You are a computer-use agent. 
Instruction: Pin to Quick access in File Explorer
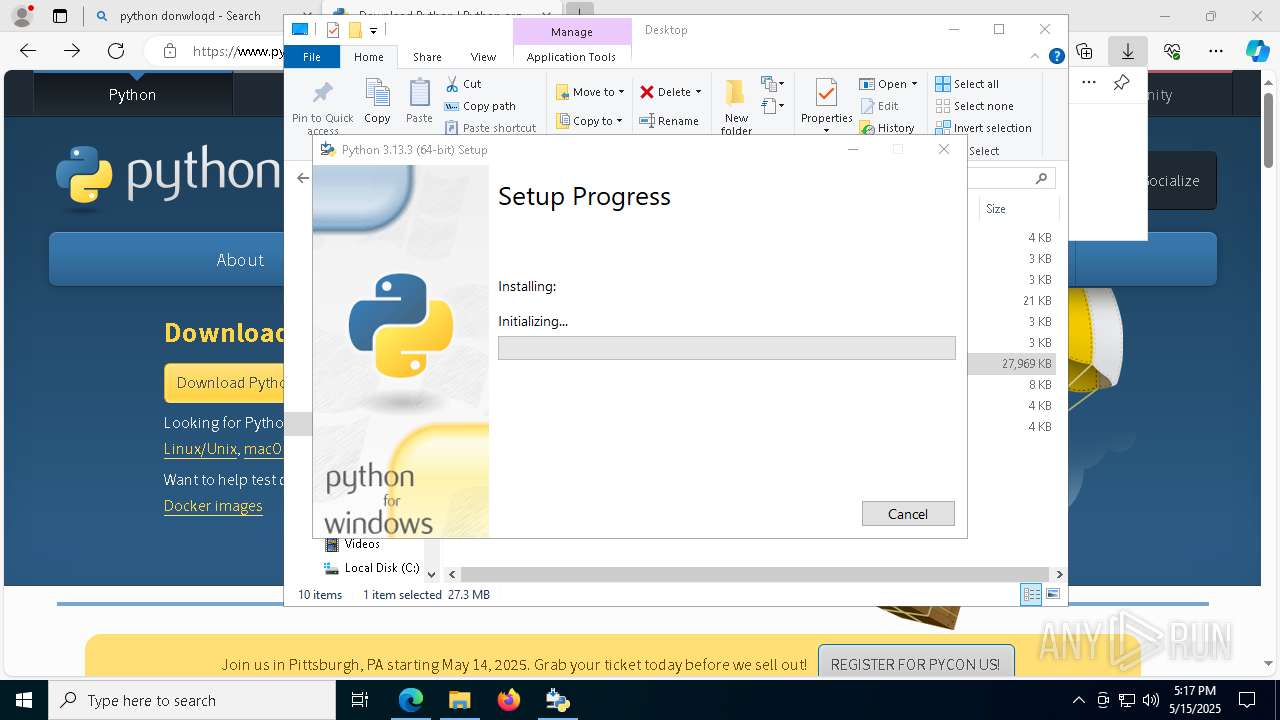[x=322, y=107]
